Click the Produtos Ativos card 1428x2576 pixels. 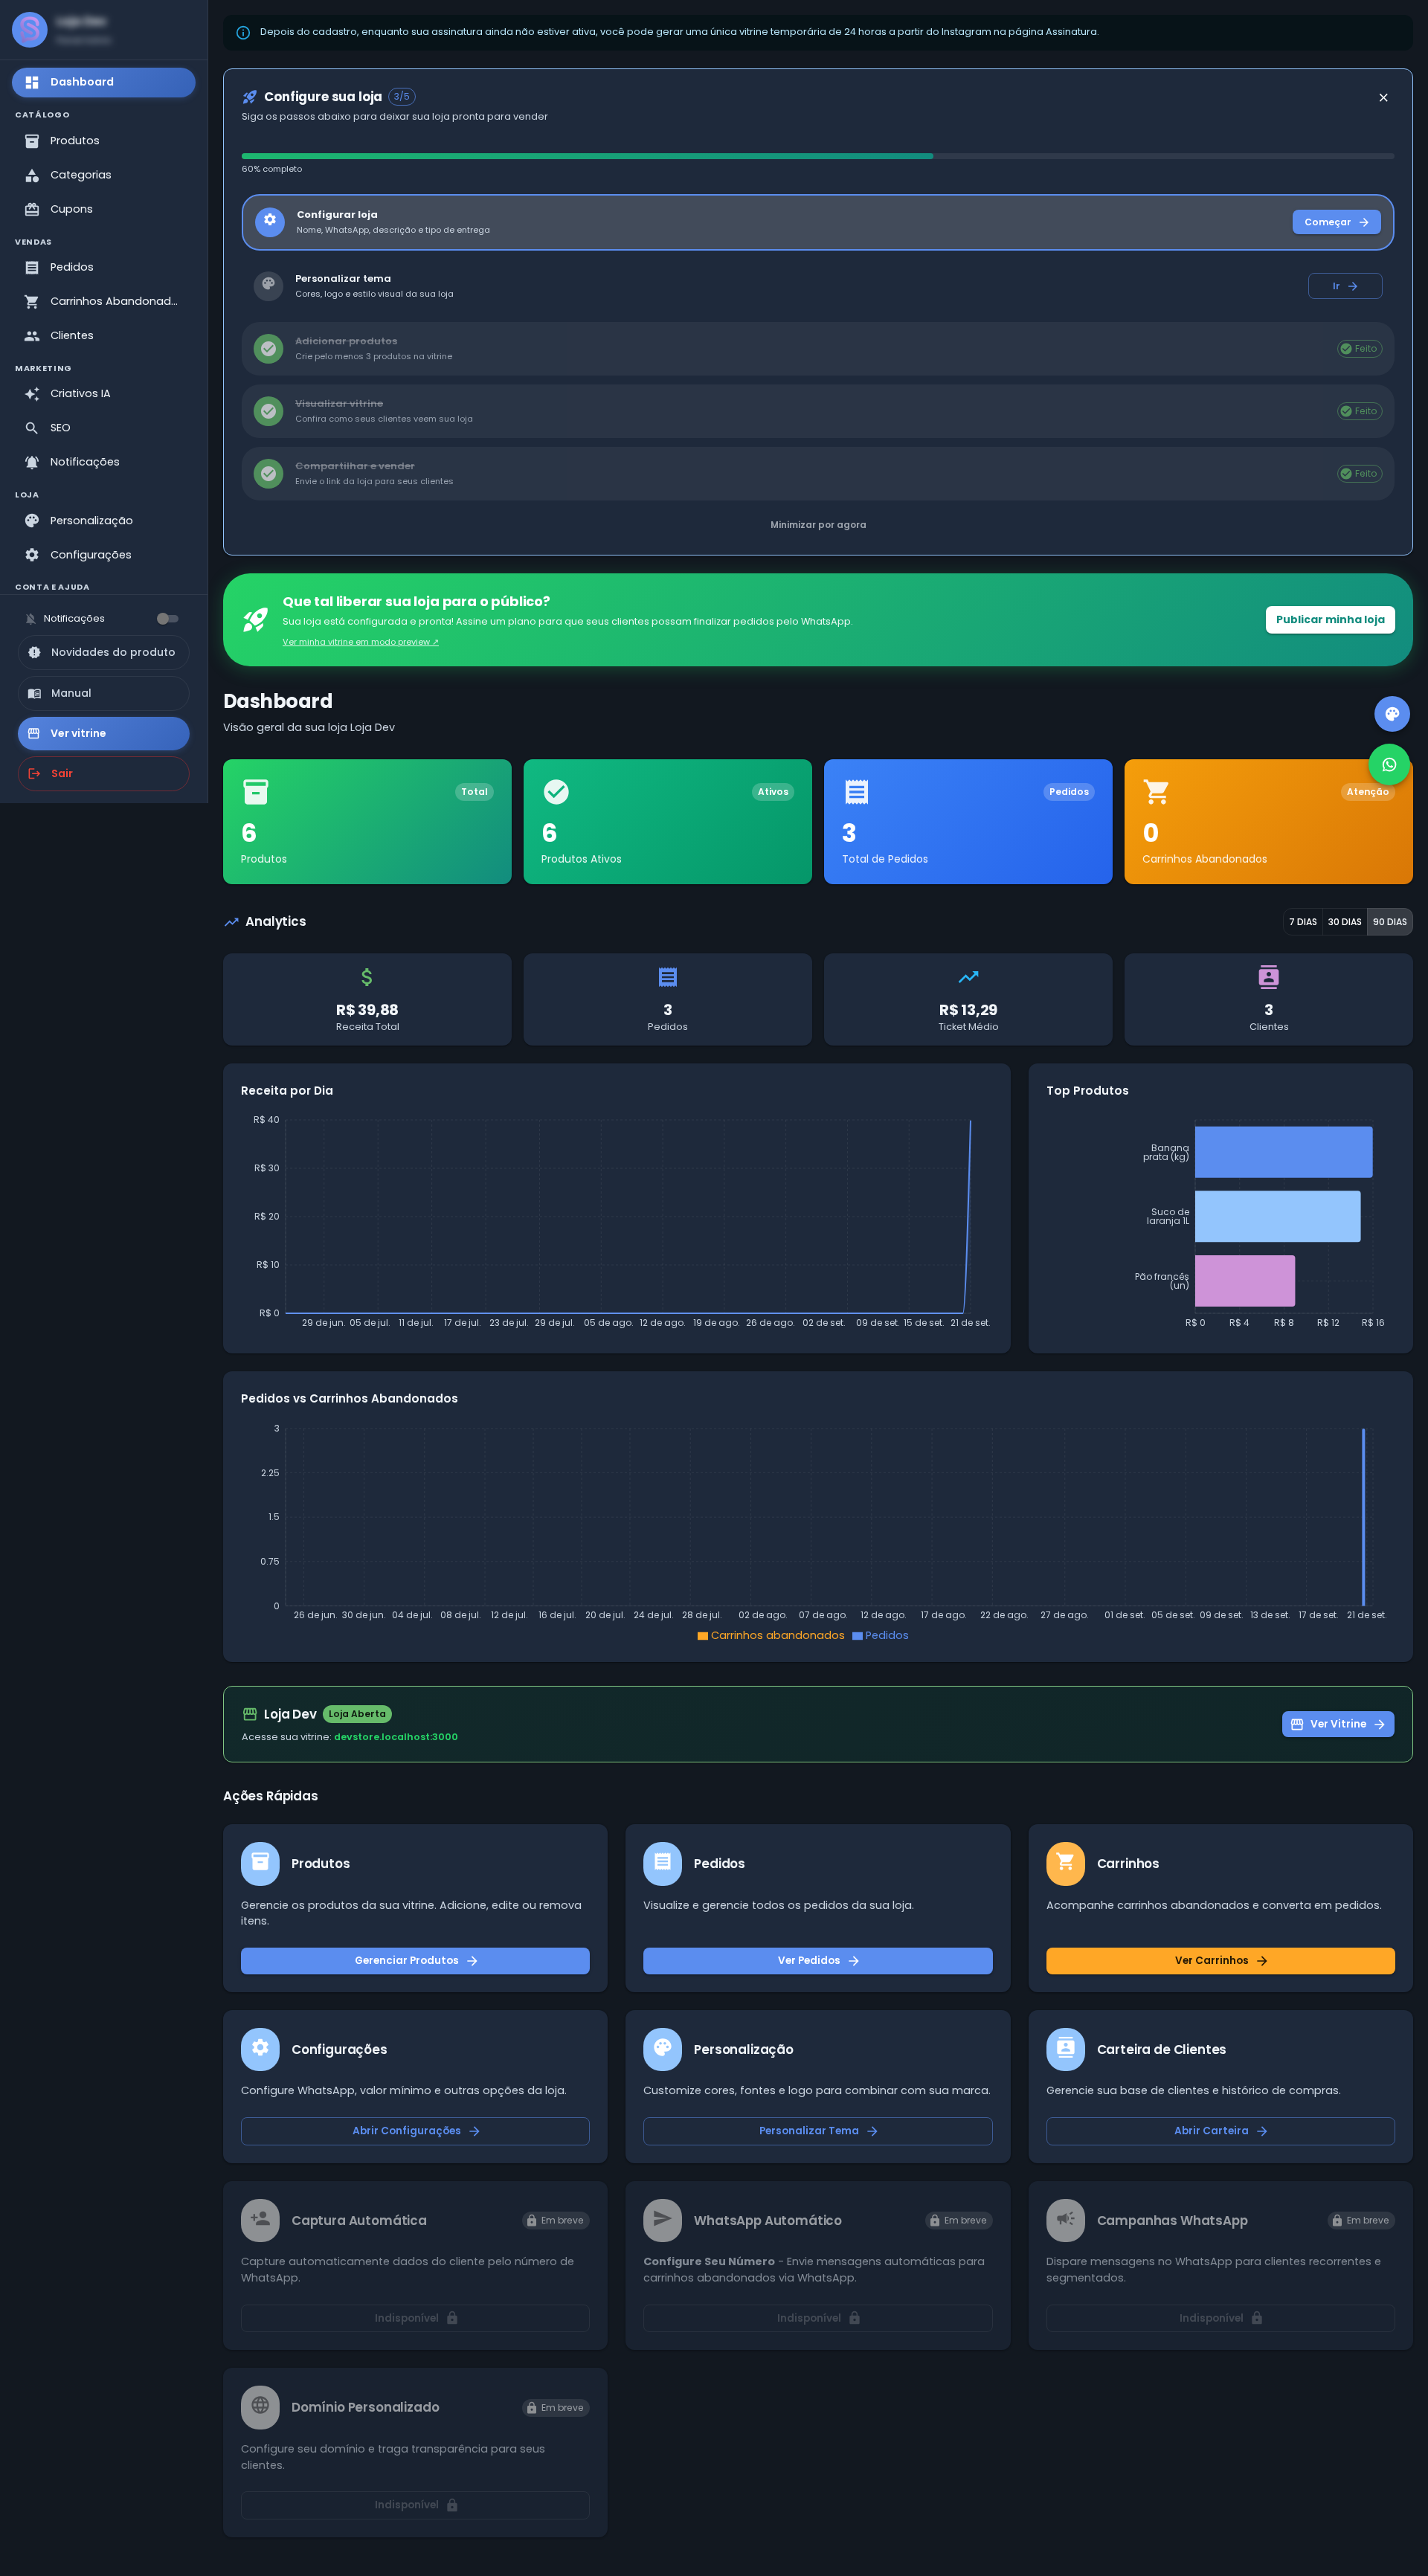(x=667, y=821)
